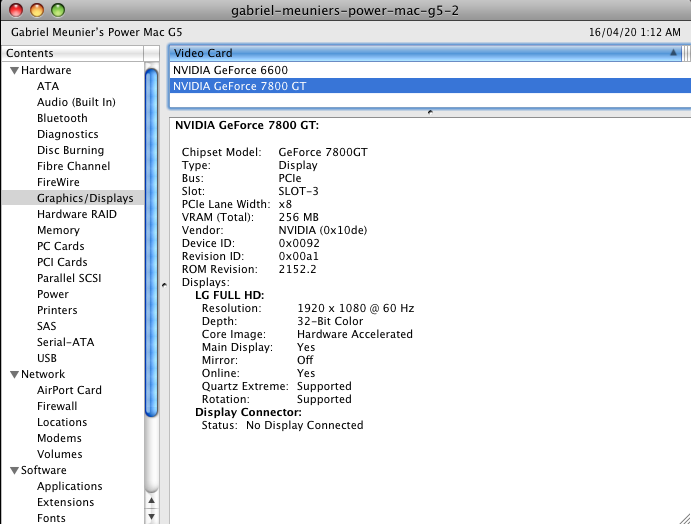The image size is (691, 524).
Task: Close the System Profiler window
Action: click(x=16, y=10)
